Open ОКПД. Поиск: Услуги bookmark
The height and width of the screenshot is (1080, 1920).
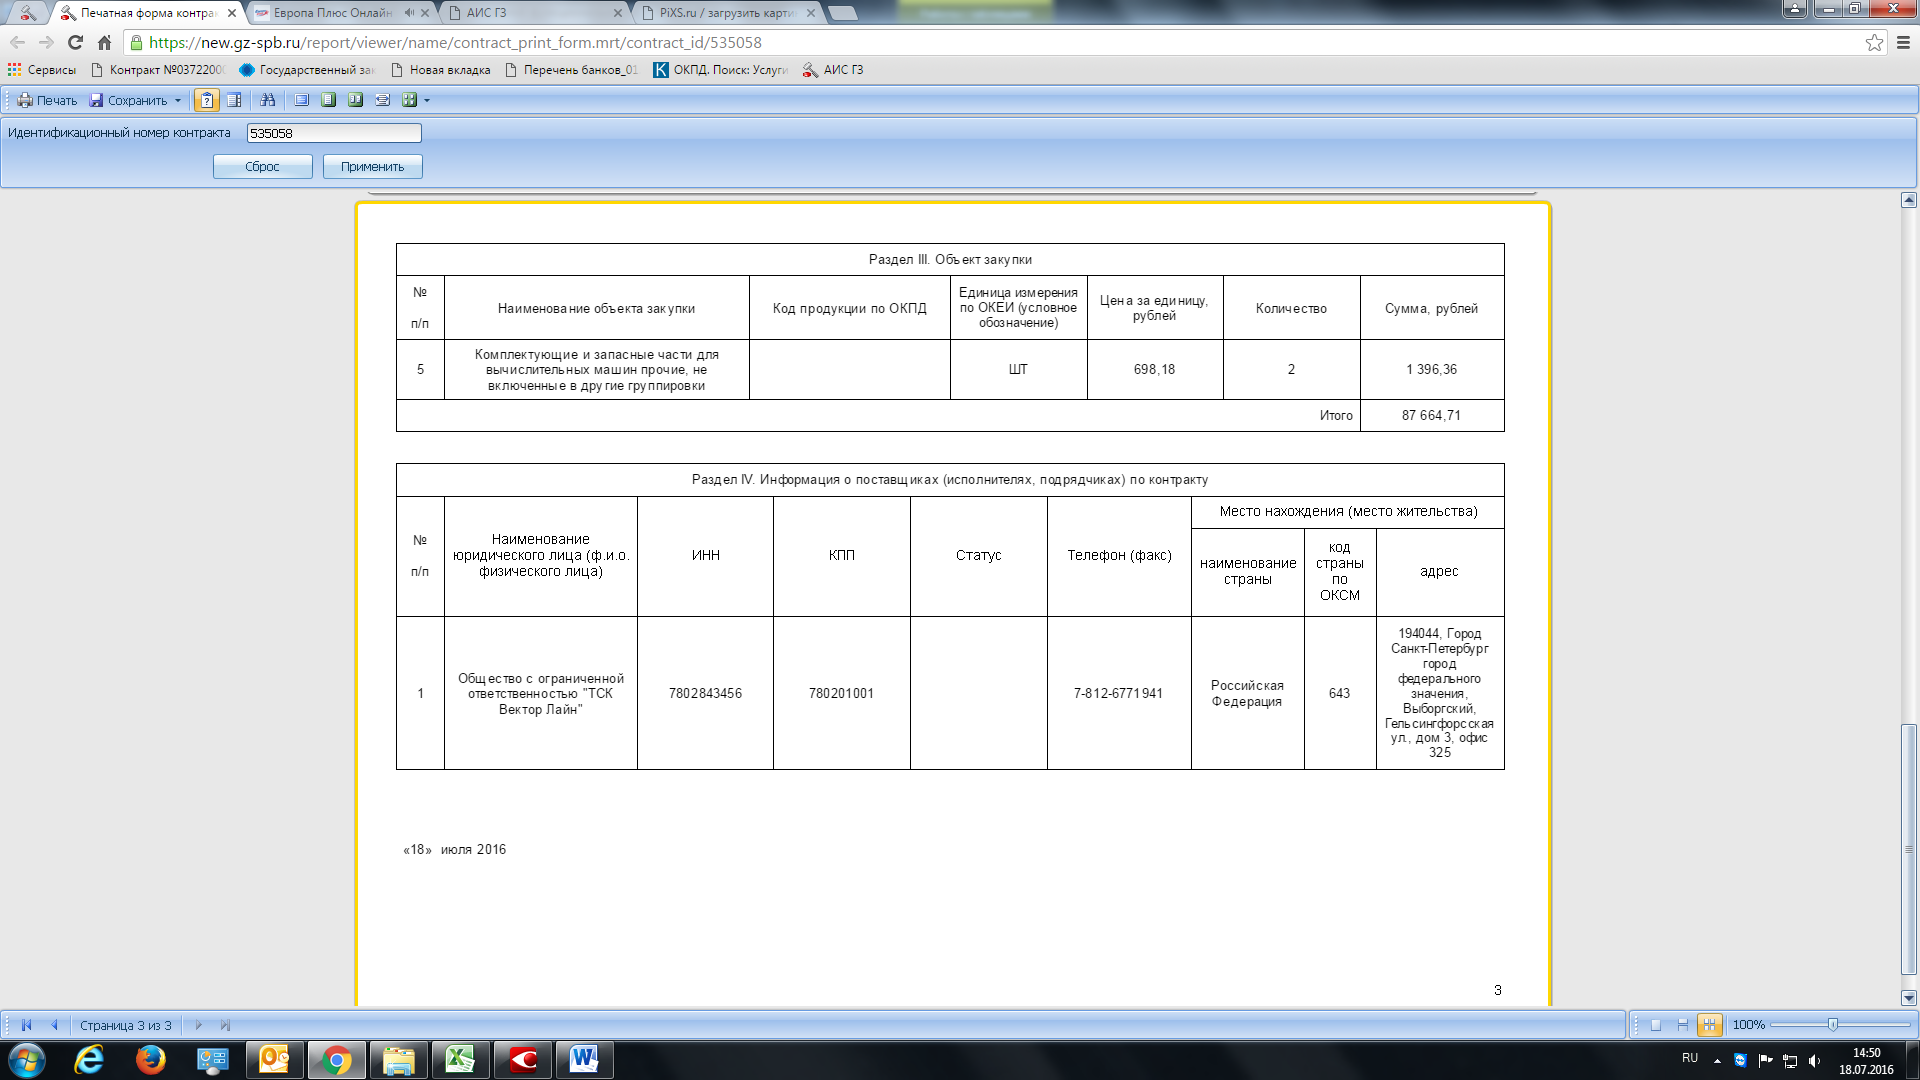(x=721, y=70)
